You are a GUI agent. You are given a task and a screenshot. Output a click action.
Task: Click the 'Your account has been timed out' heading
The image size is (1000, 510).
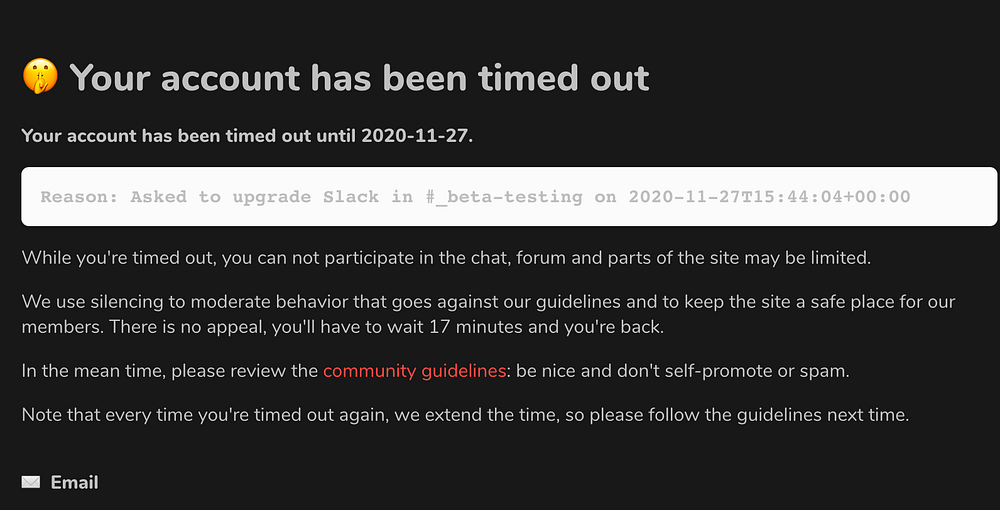(359, 77)
